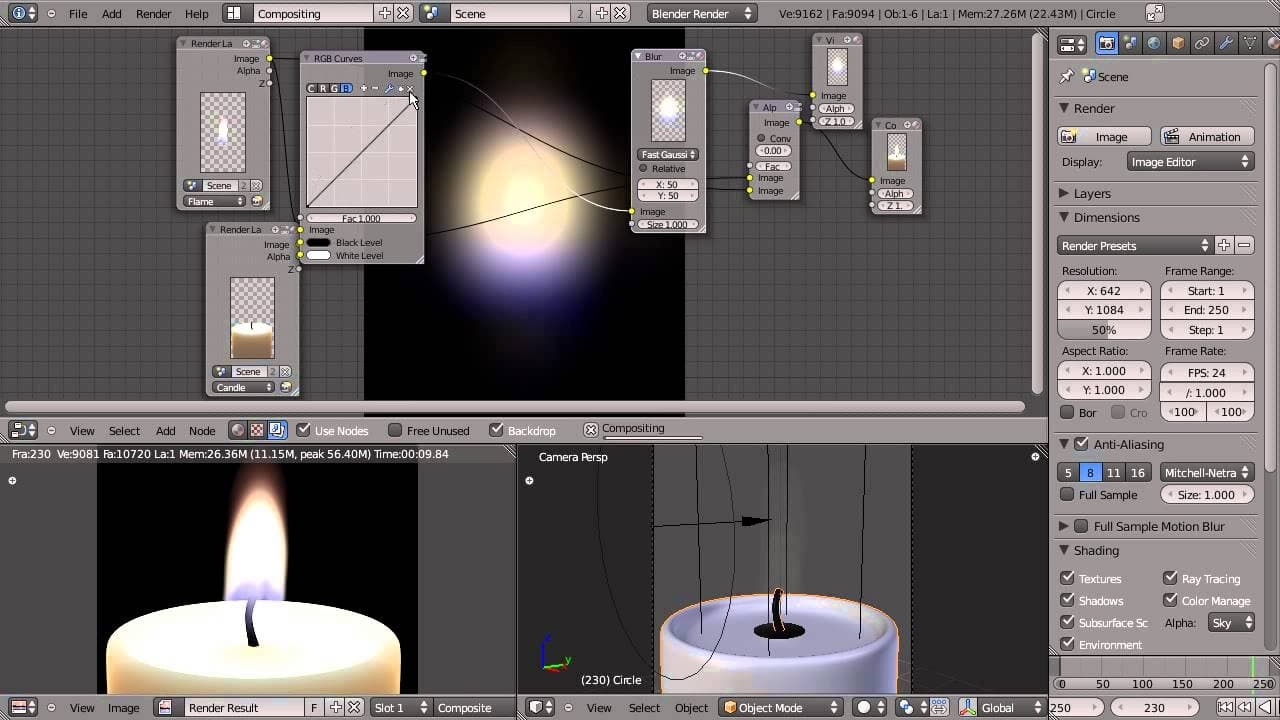Select the texture node tree type icon

point(257,430)
